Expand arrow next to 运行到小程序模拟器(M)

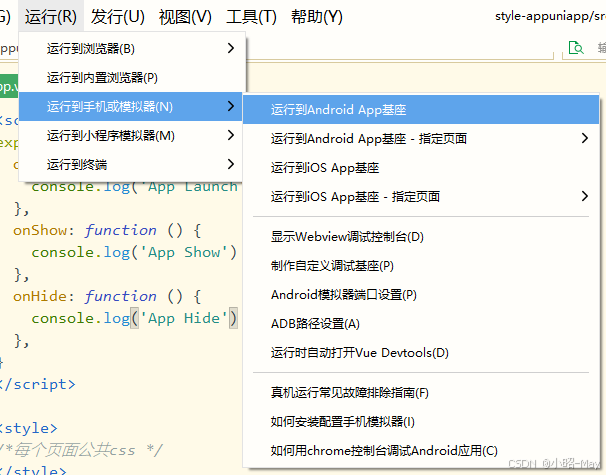(231, 135)
